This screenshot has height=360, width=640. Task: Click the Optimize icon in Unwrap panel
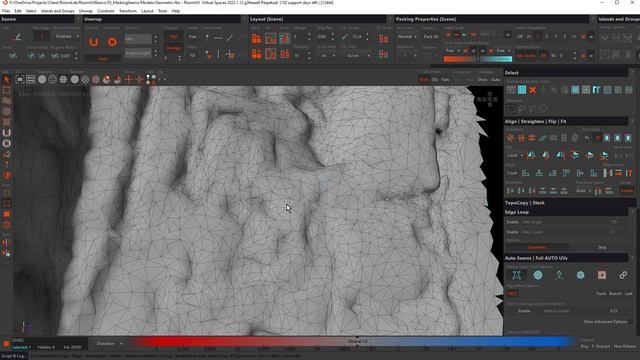tap(112, 42)
